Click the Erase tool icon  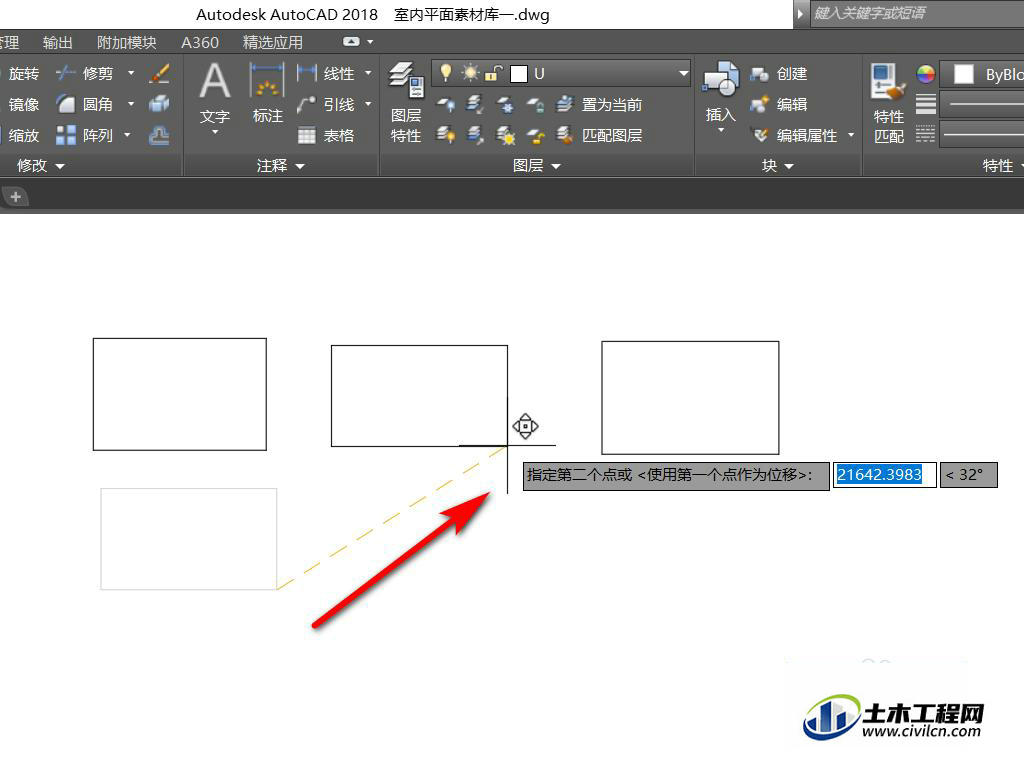tap(159, 74)
